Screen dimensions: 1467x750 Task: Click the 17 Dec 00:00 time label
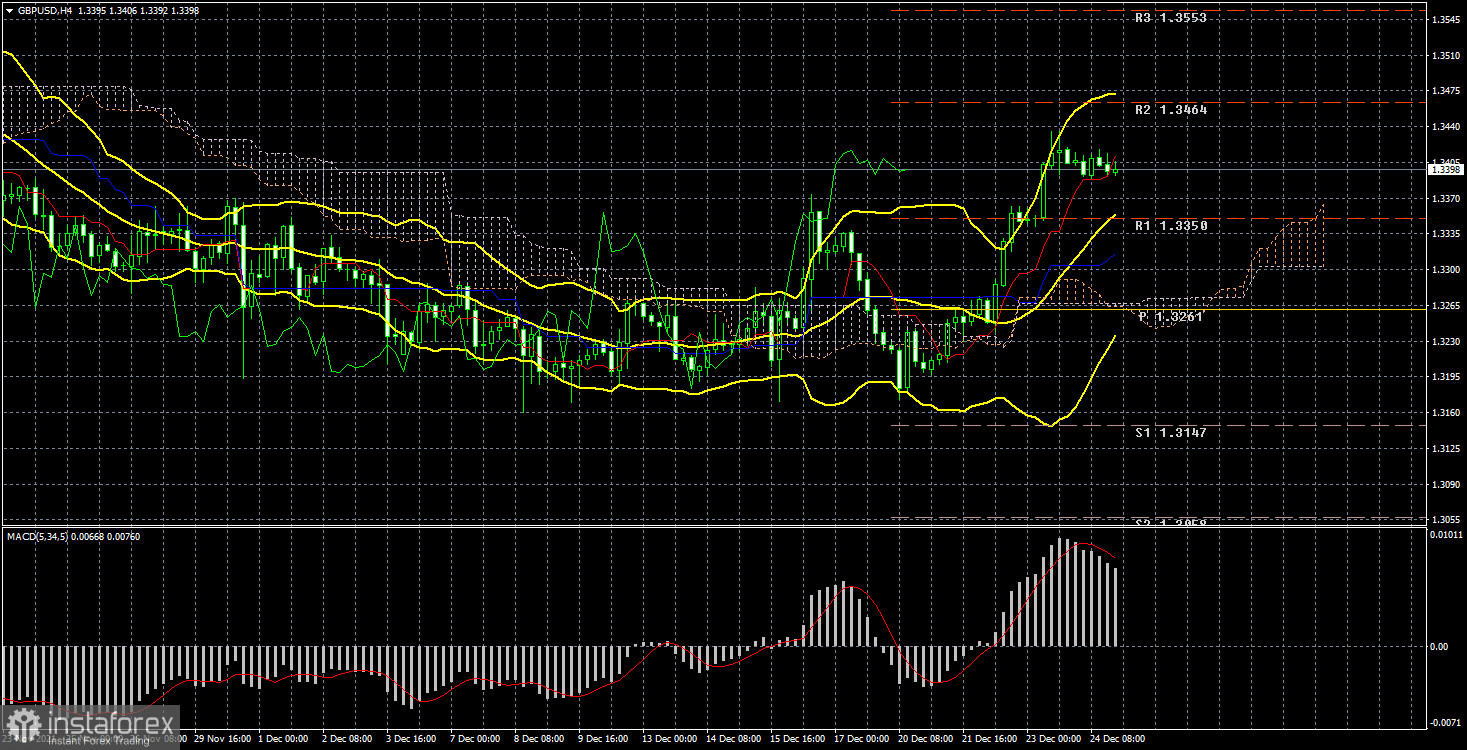point(864,739)
